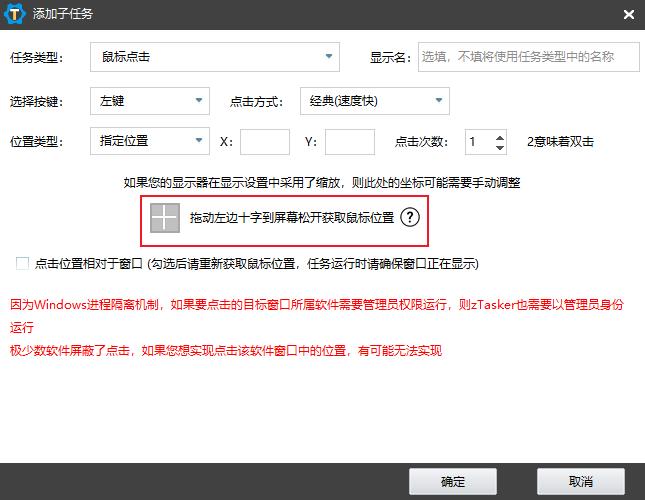
Task: Close the 添加子任务 dialog
Action: (x=629, y=14)
